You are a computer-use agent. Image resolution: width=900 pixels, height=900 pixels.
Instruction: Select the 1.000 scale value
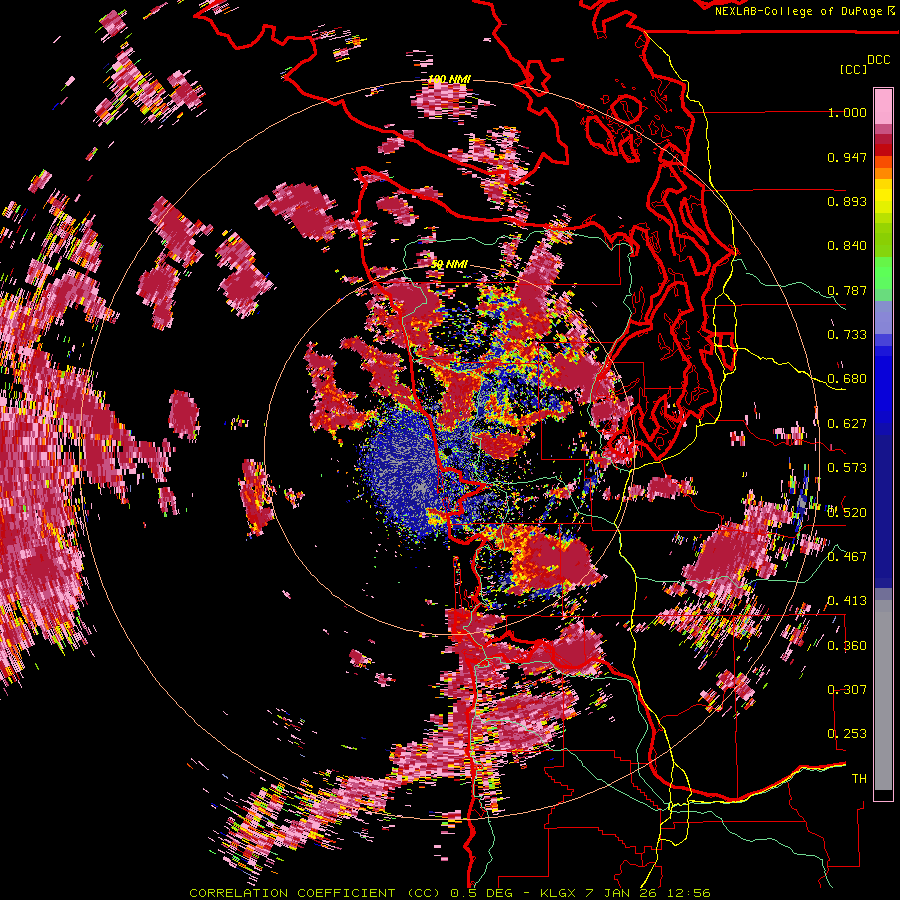click(847, 112)
